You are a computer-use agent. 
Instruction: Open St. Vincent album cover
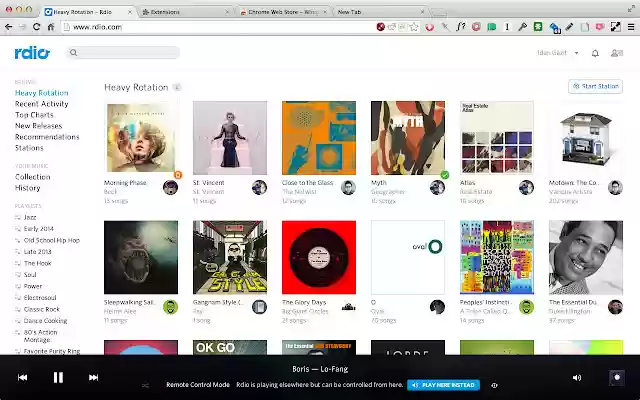[x=230, y=138]
